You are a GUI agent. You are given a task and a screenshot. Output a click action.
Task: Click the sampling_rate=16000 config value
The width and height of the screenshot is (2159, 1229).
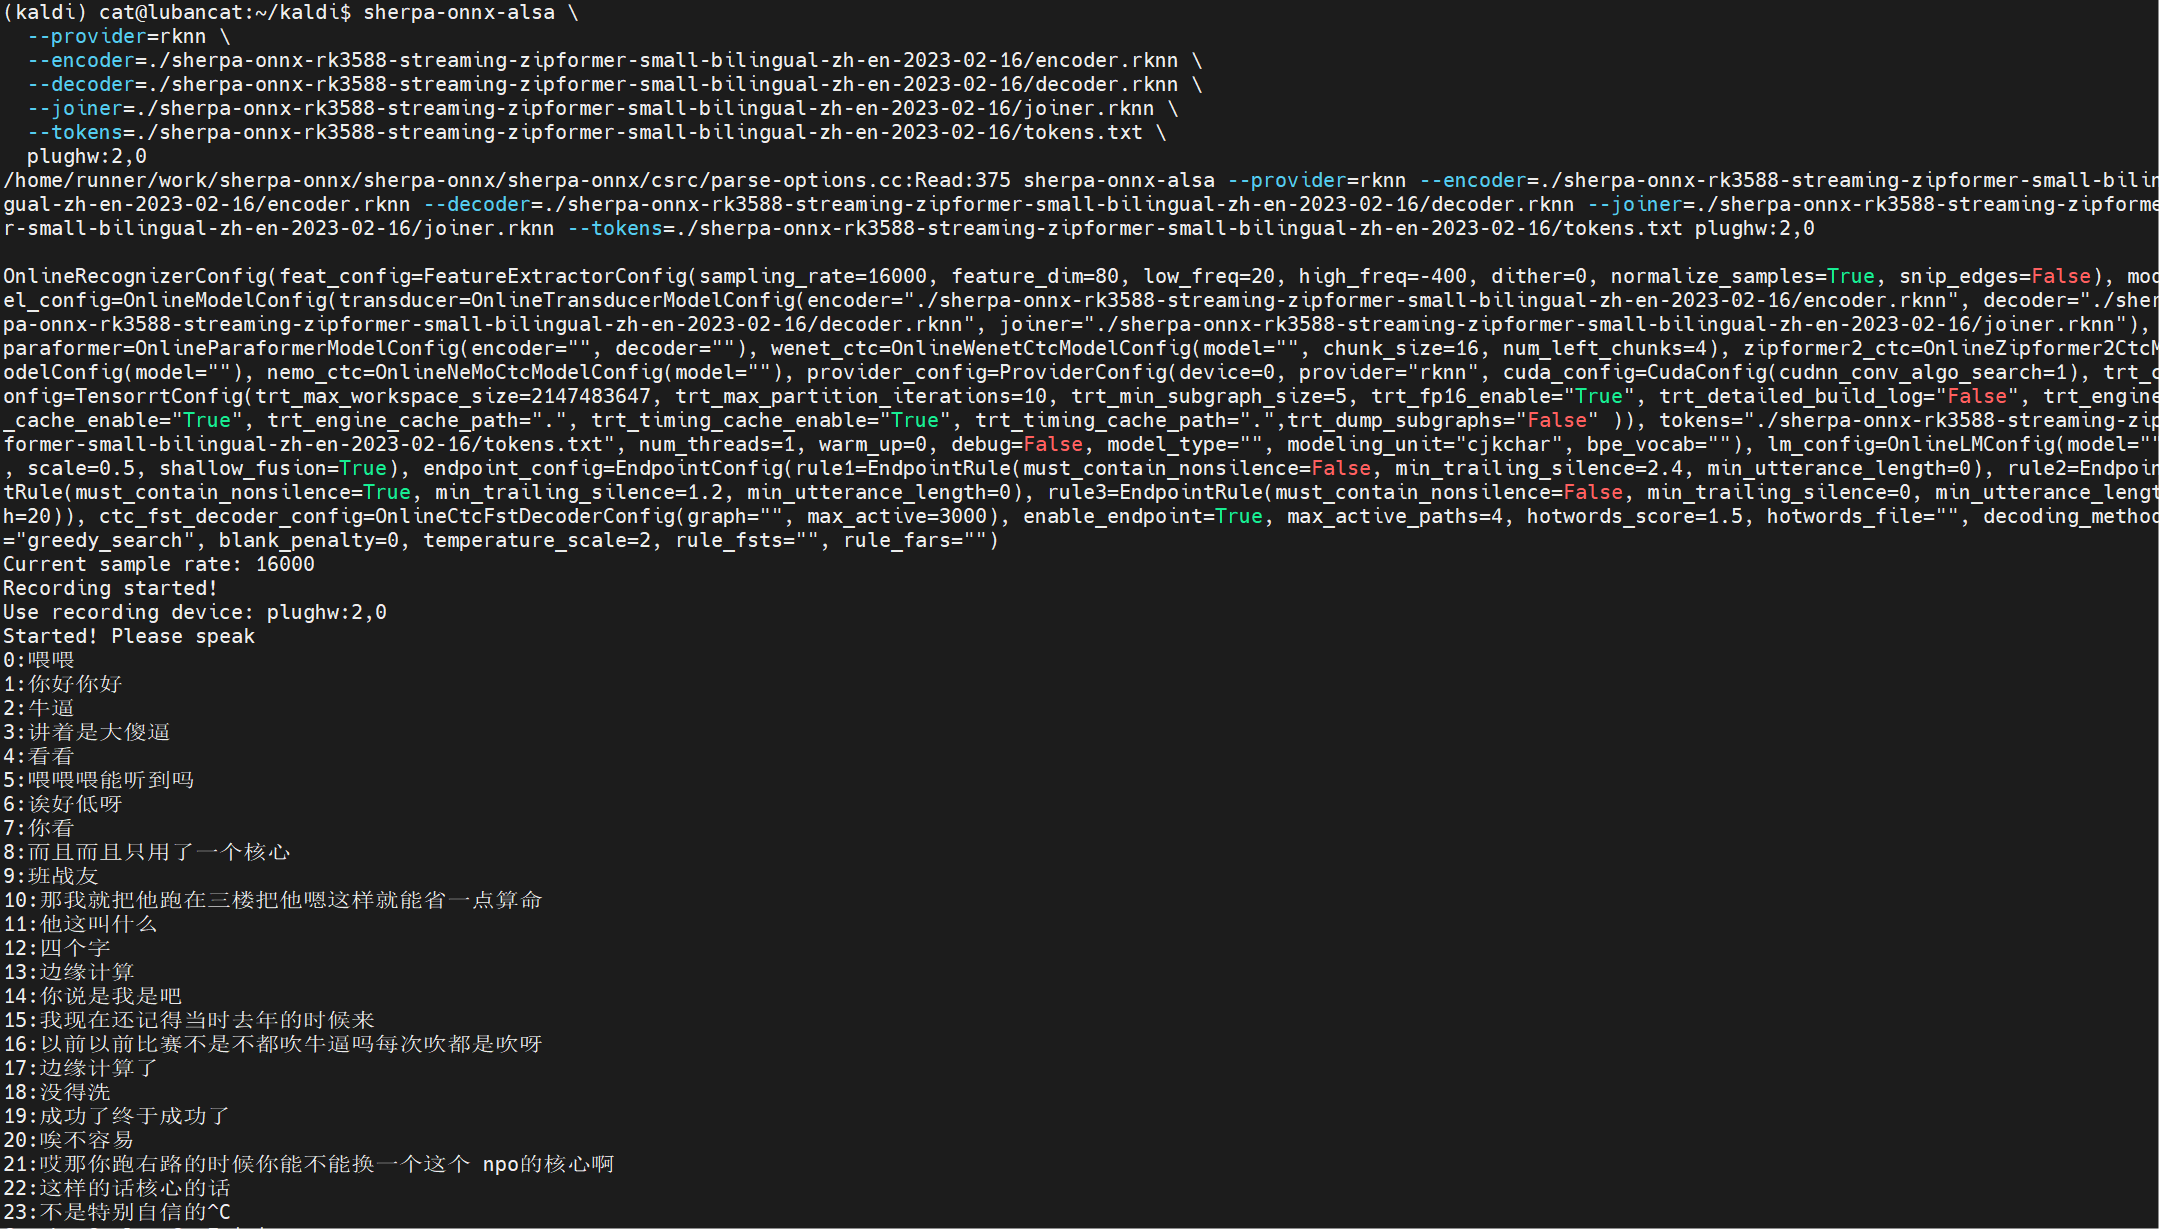pos(813,276)
